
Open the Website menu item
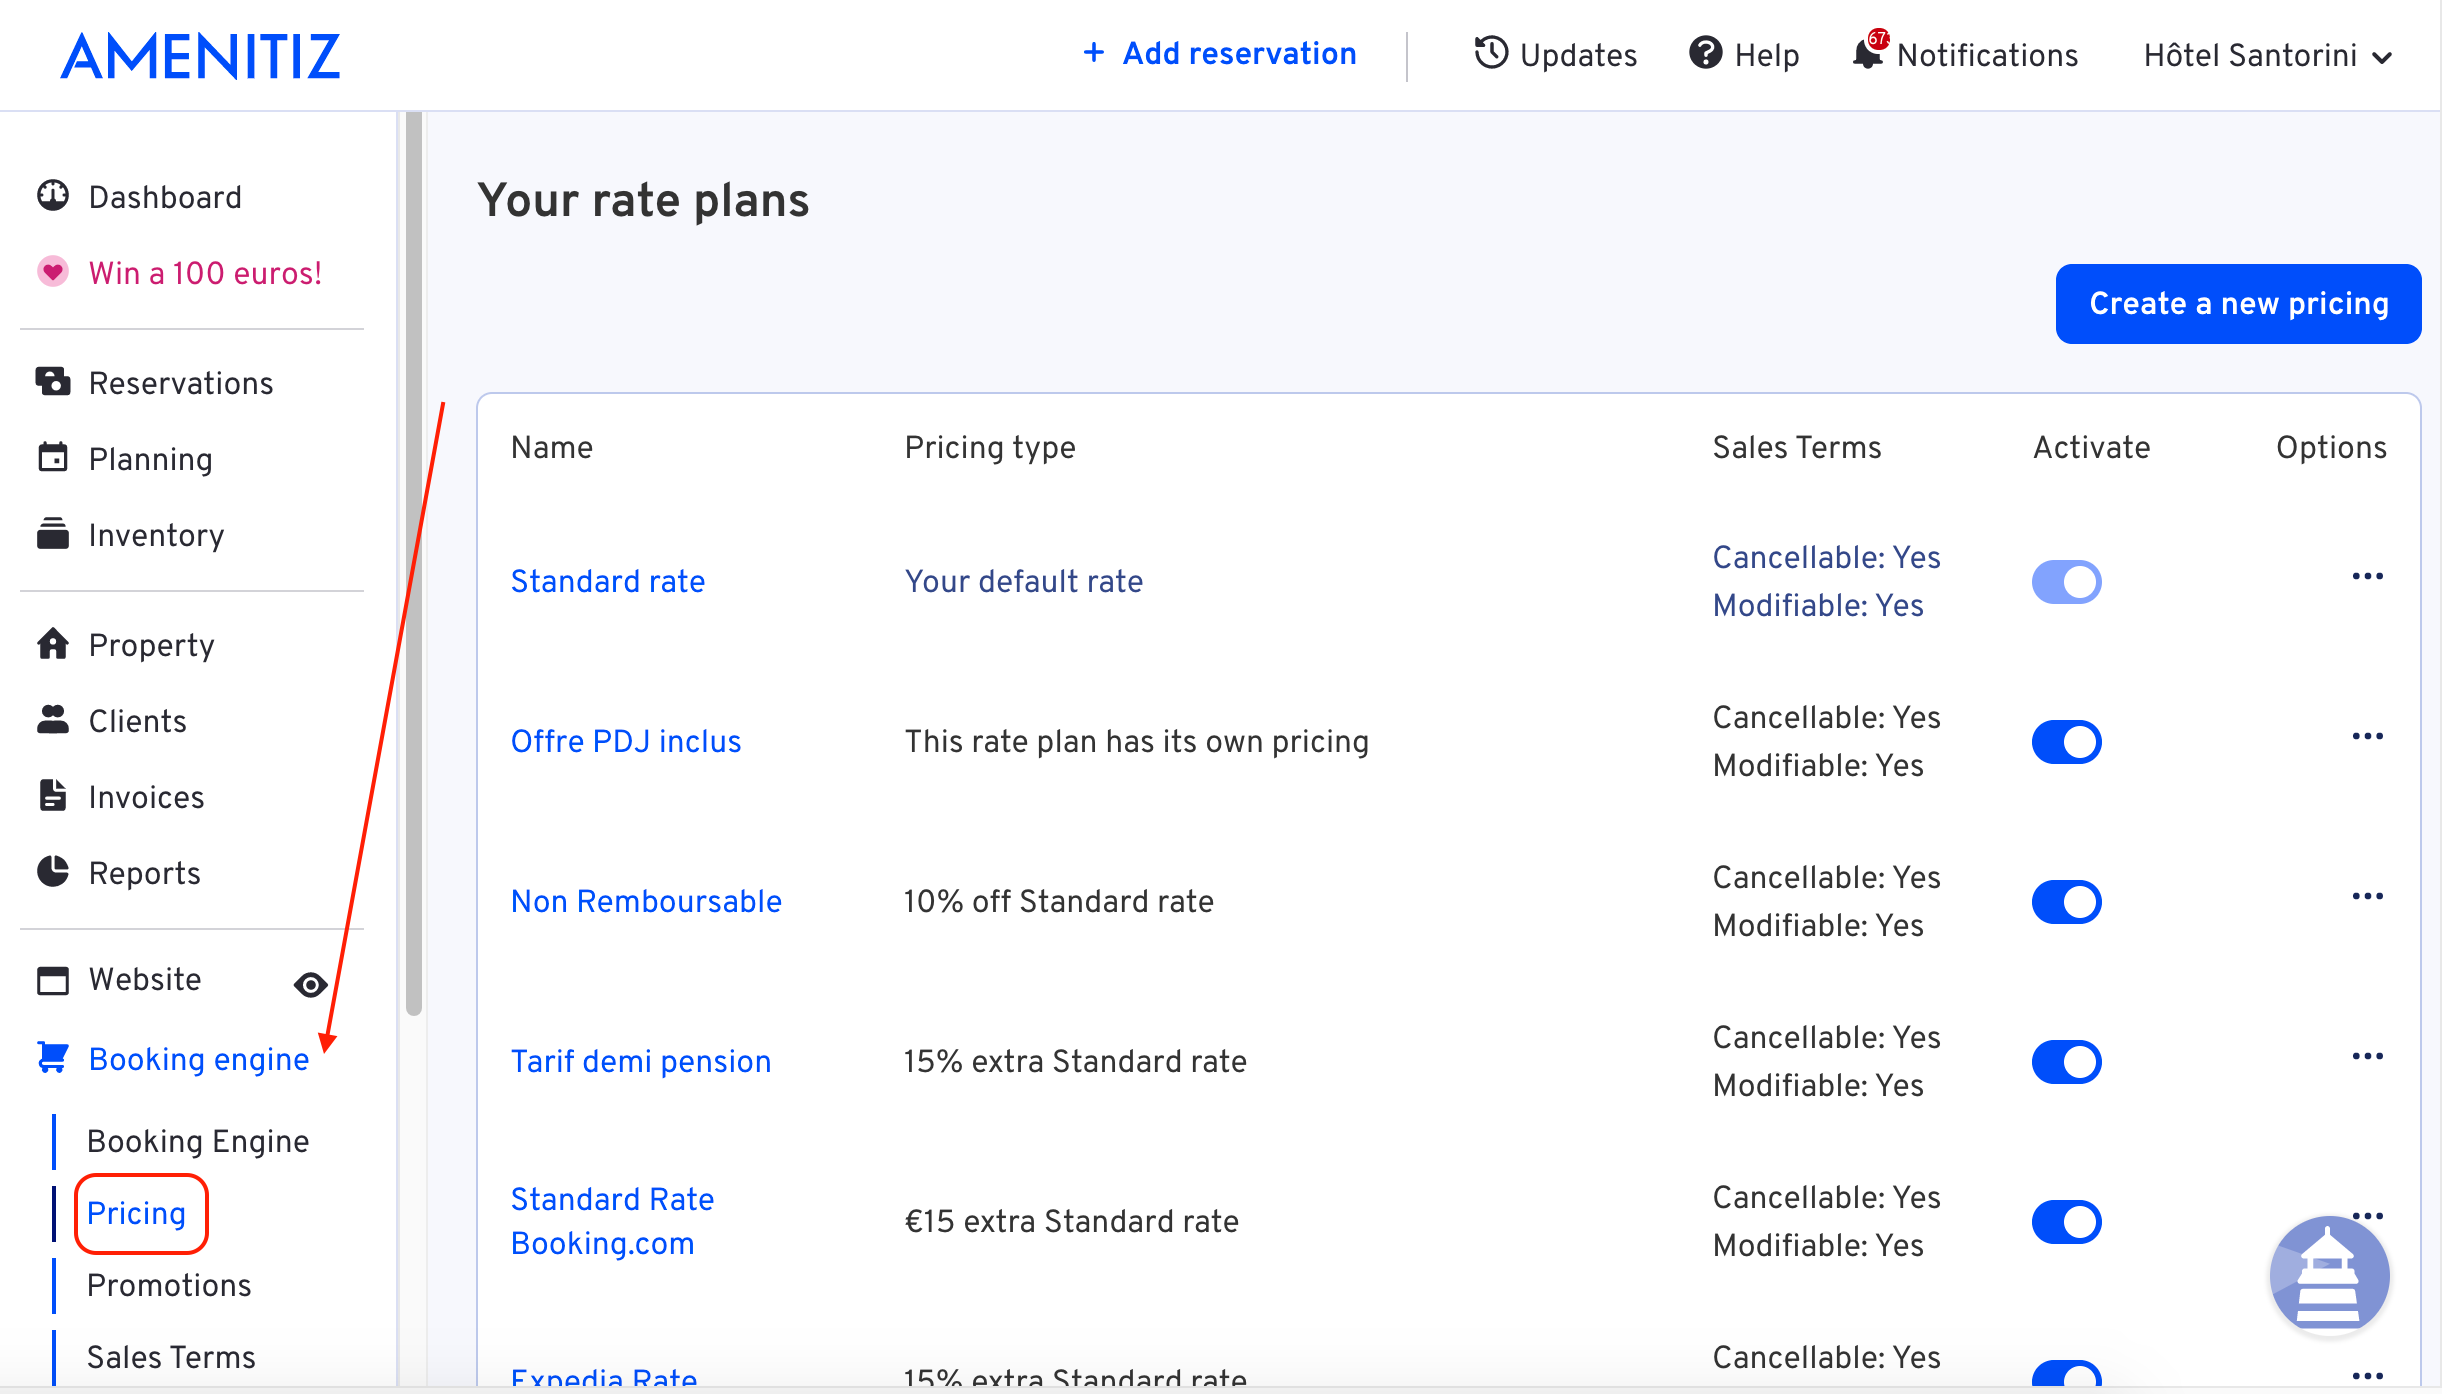click(x=145, y=979)
